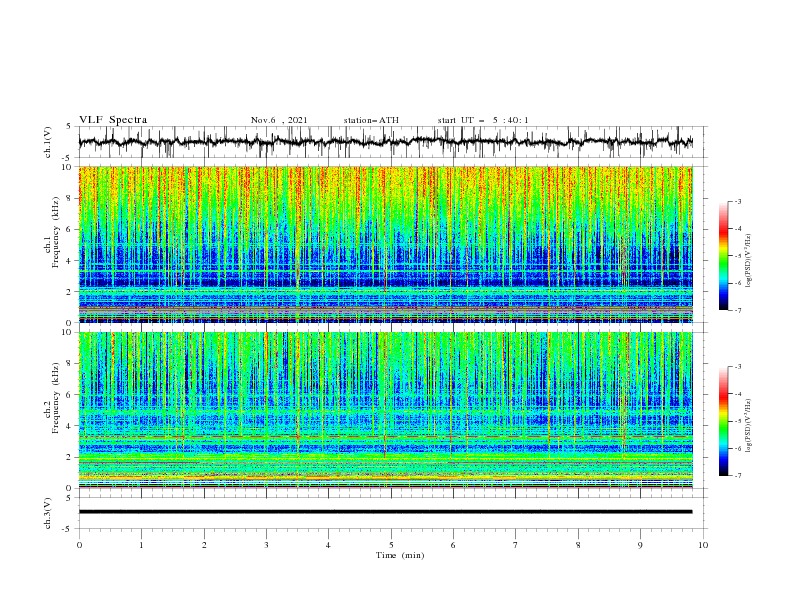This screenshot has width=792, height=612.
Task: Click the ch.3 flat voltage trace
Action: (385, 512)
